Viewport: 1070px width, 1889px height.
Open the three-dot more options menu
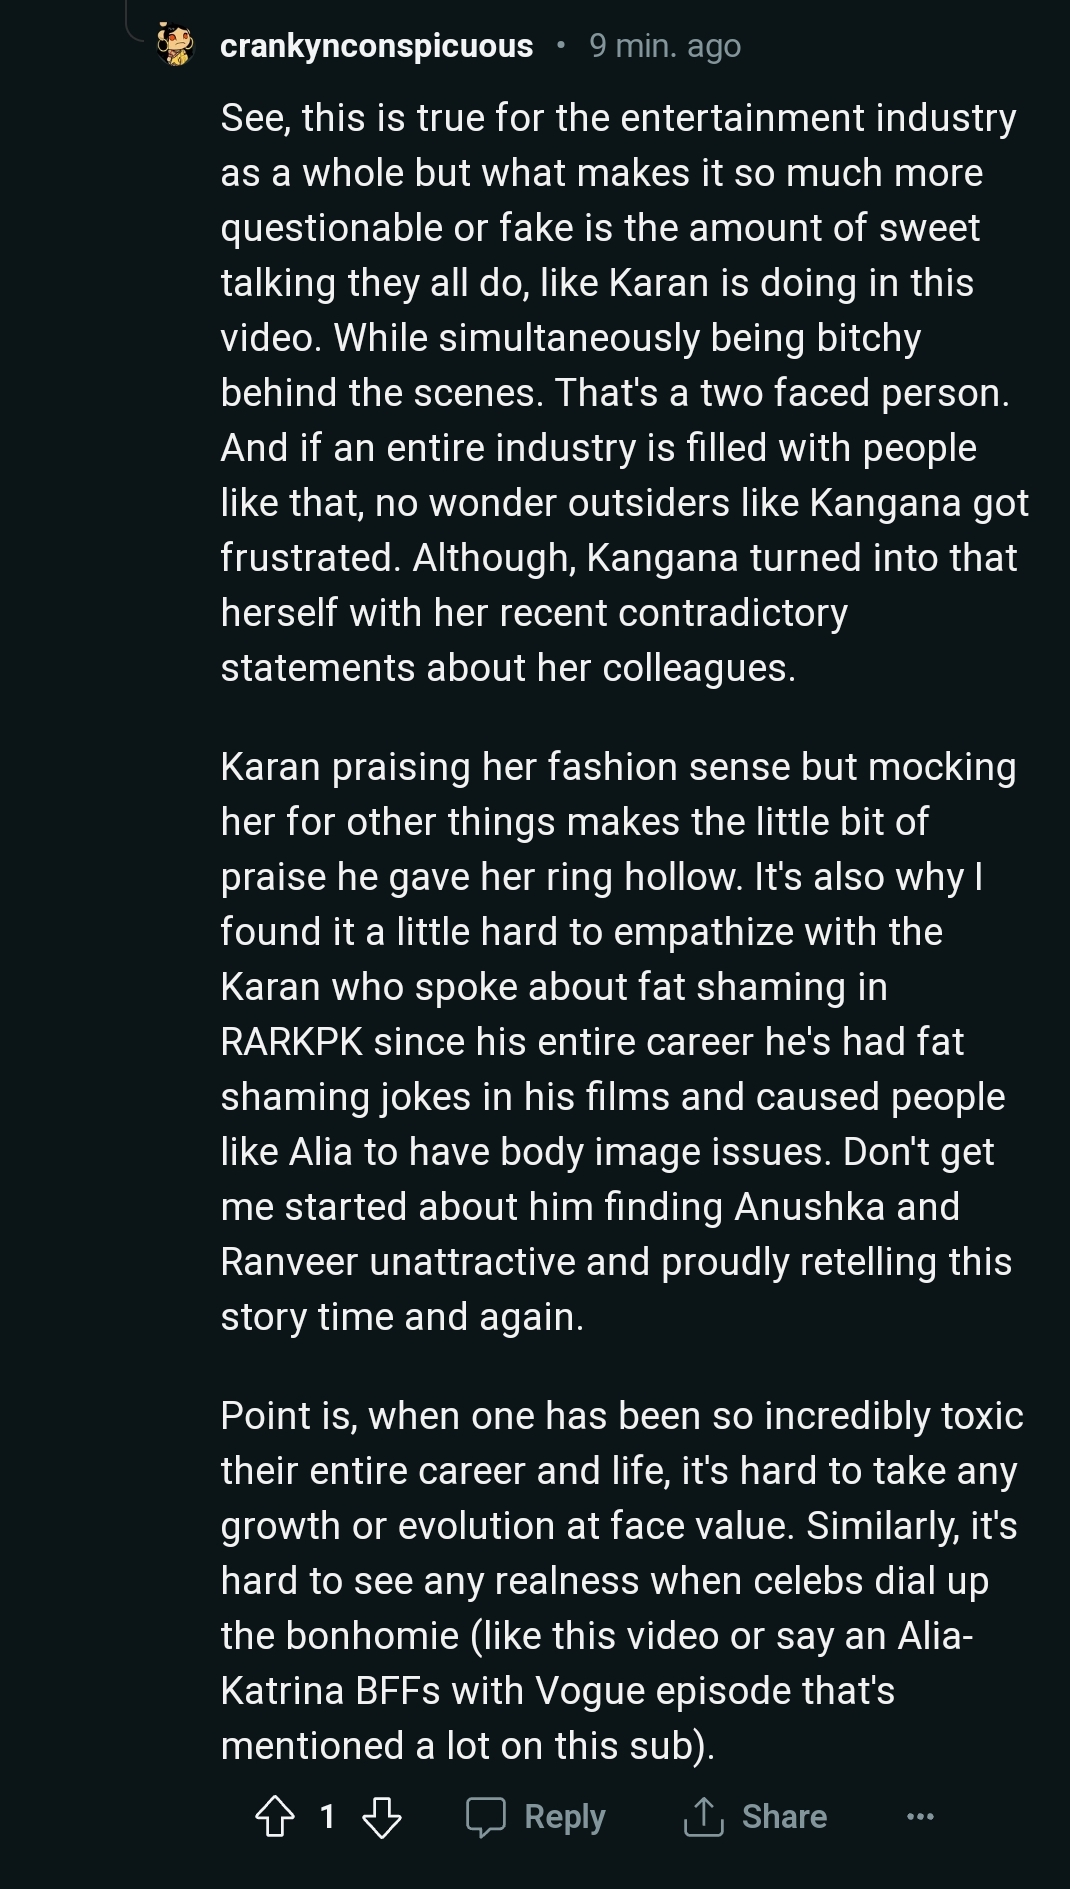920,1816
